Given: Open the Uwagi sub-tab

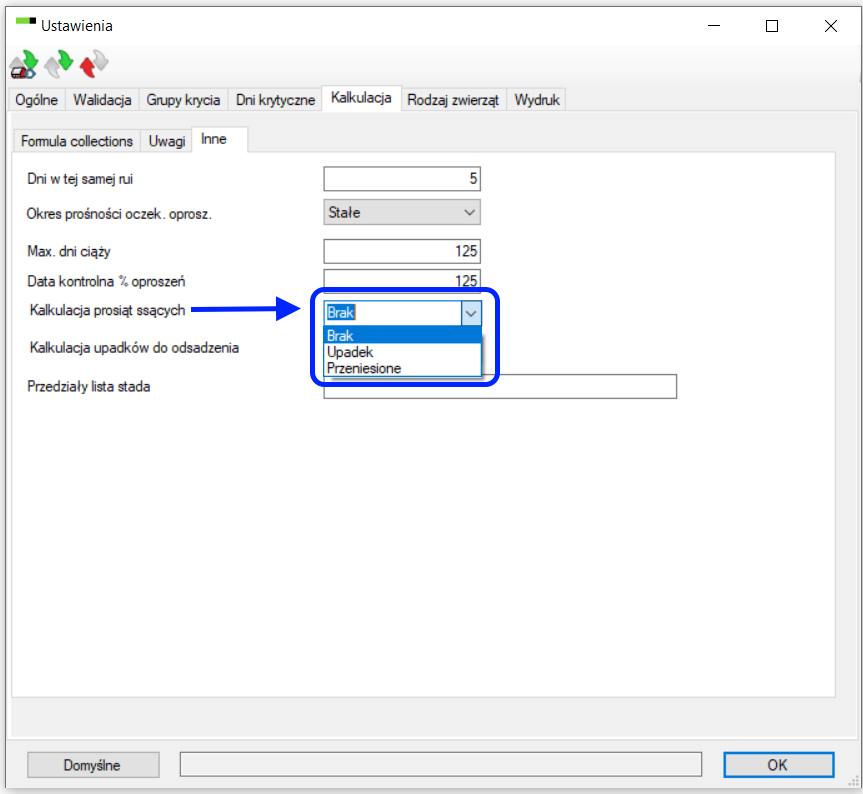Looking at the screenshot, I should pyautogui.click(x=167, y=141).
